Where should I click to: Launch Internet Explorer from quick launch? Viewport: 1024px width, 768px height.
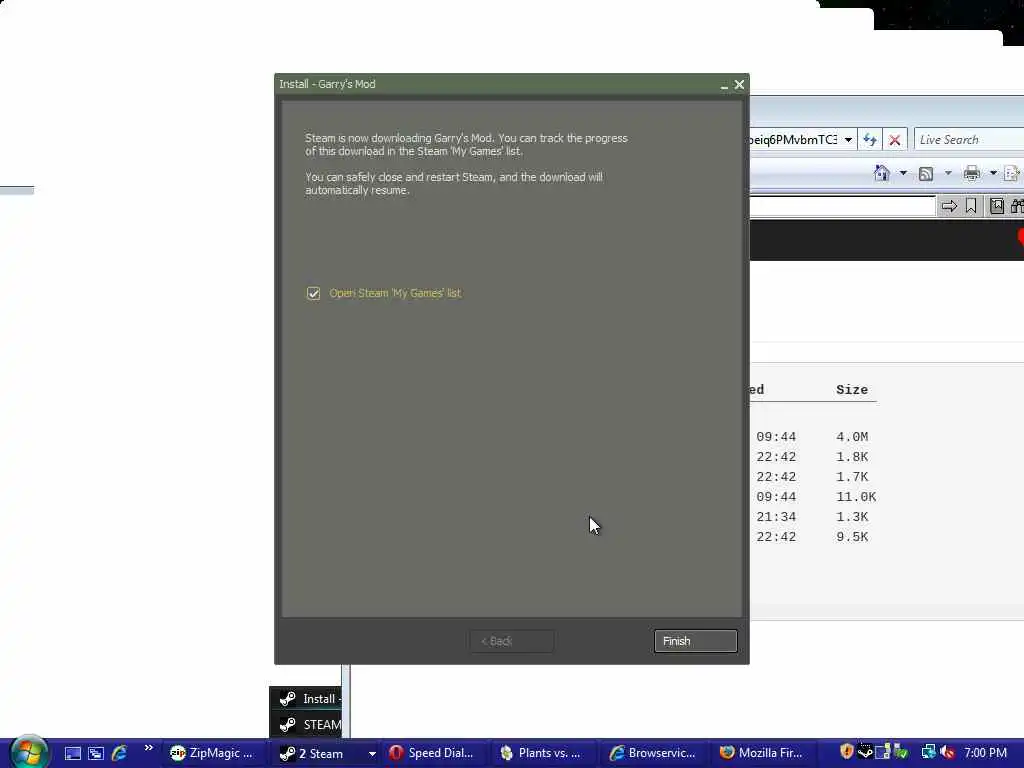[x=119, y=753]
